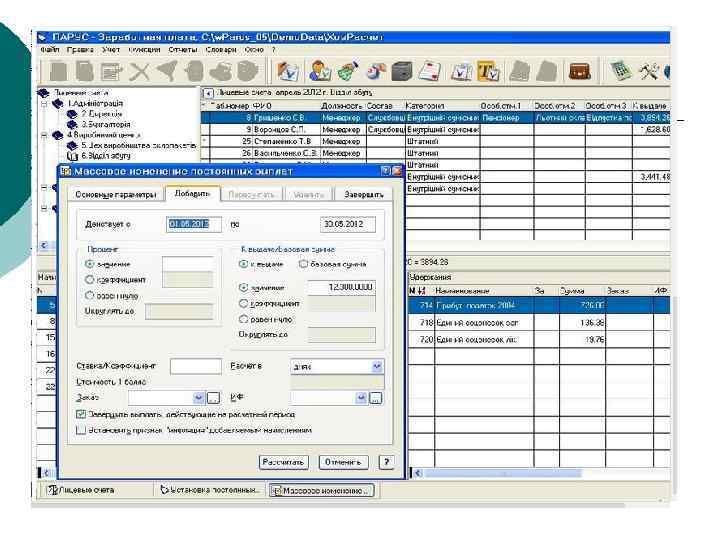Click the browse ellipsis button next to ИФ
Screen dimensions: 720x540
(x=376, y=398)
